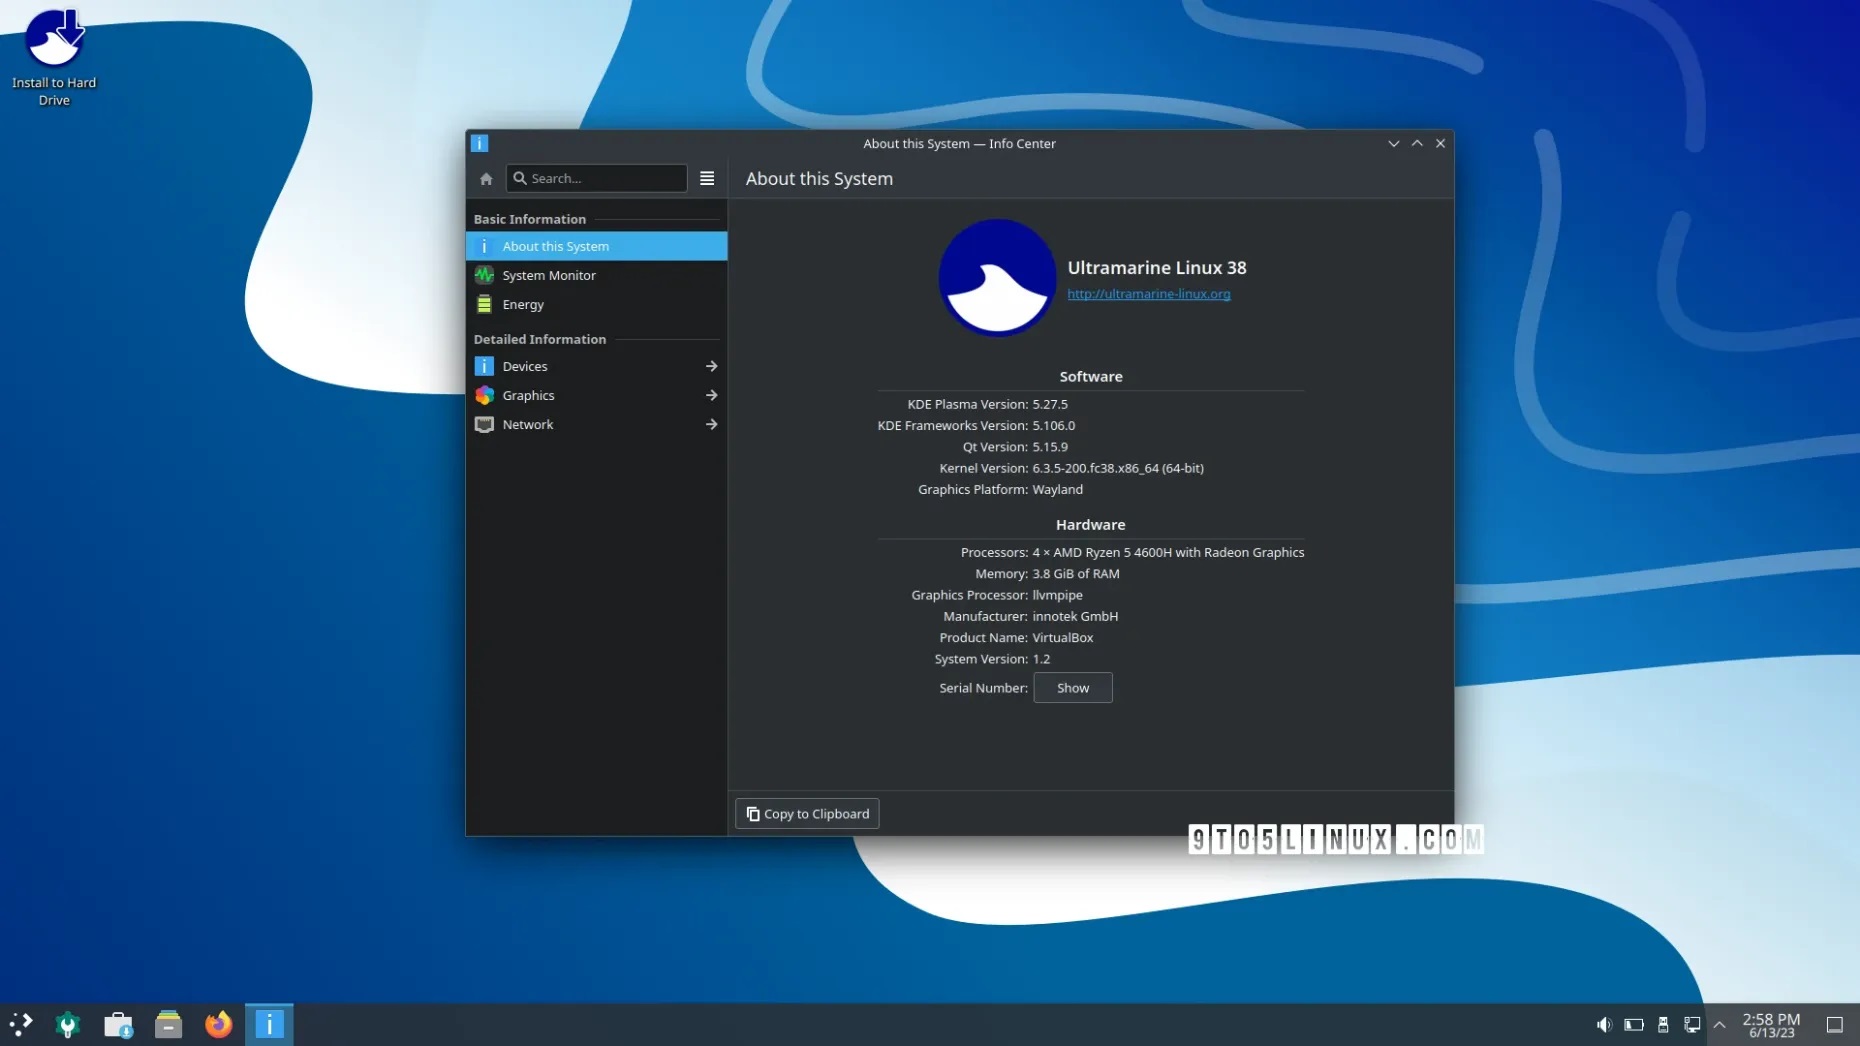Visit the ultramarine-linux.org link

click(x=1148, y=294)
